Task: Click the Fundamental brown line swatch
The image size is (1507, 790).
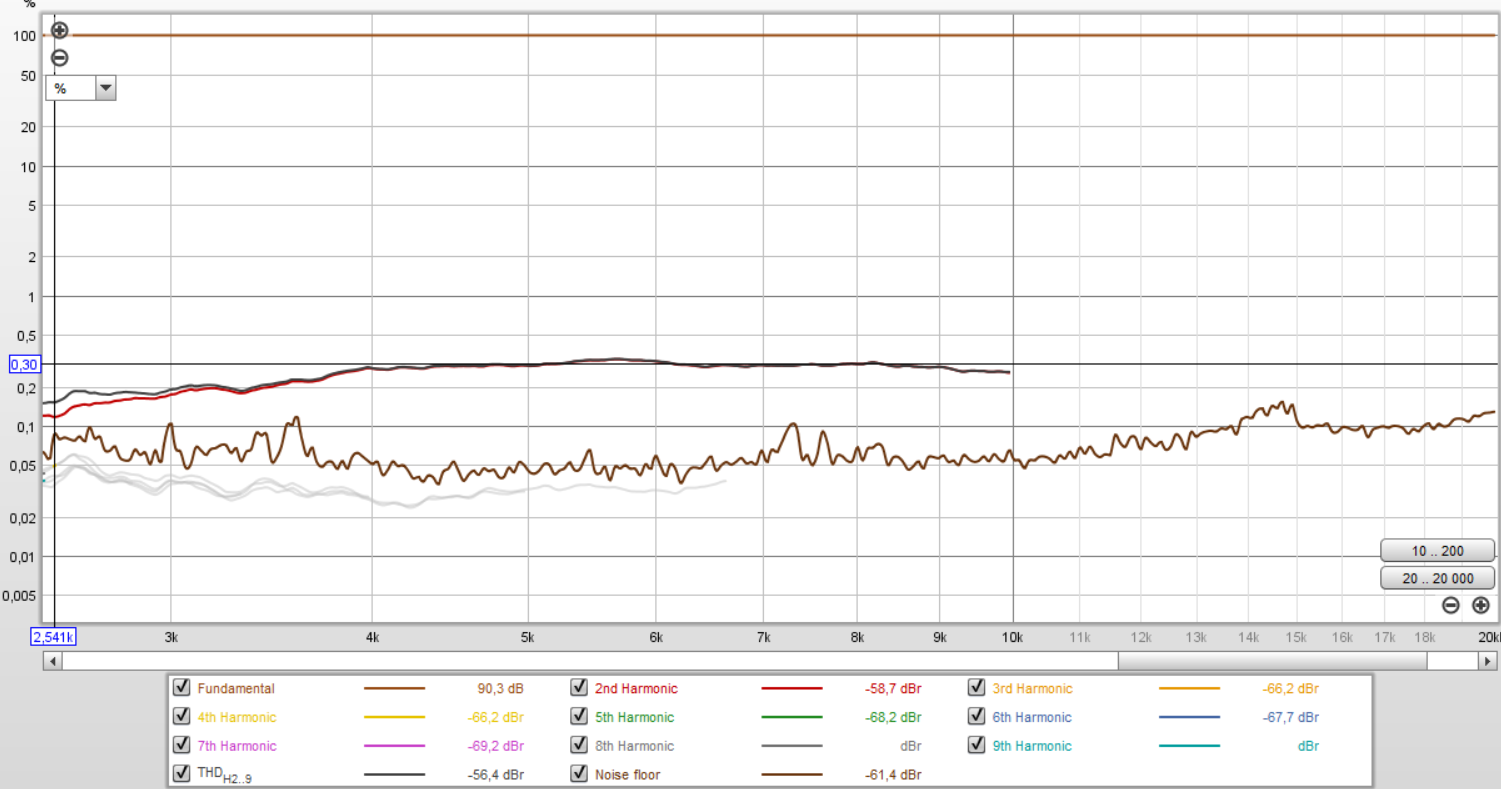Action: 394,689
